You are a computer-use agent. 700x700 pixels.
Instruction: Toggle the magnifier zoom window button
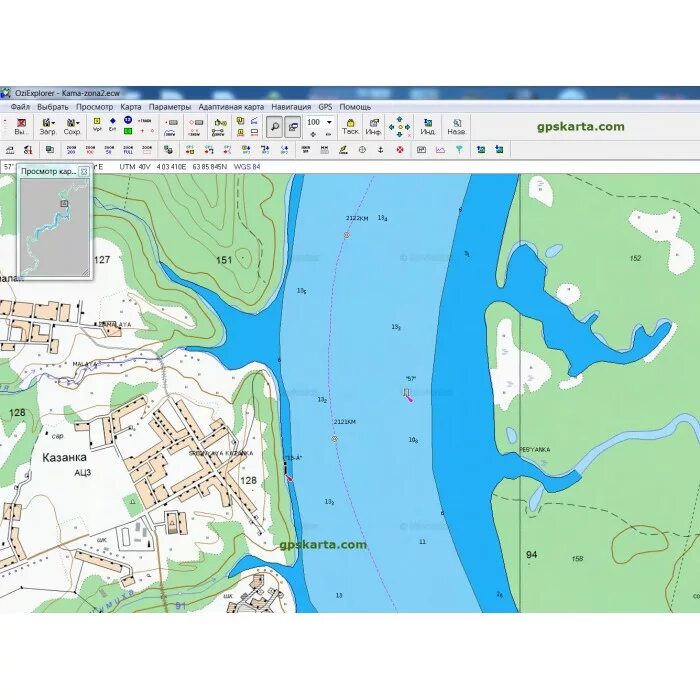coord(275,127)
